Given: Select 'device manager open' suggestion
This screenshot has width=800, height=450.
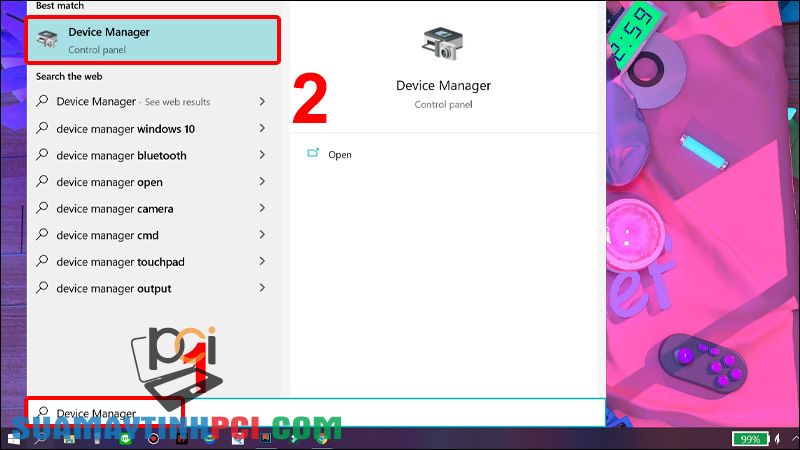Looking at the screenshot, I should pos(153,182).
